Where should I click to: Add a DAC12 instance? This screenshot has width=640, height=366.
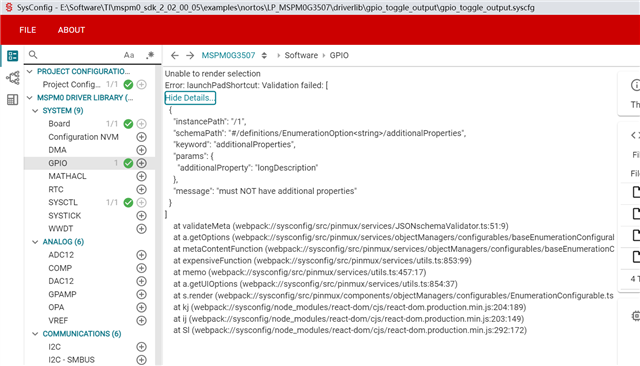141,281
